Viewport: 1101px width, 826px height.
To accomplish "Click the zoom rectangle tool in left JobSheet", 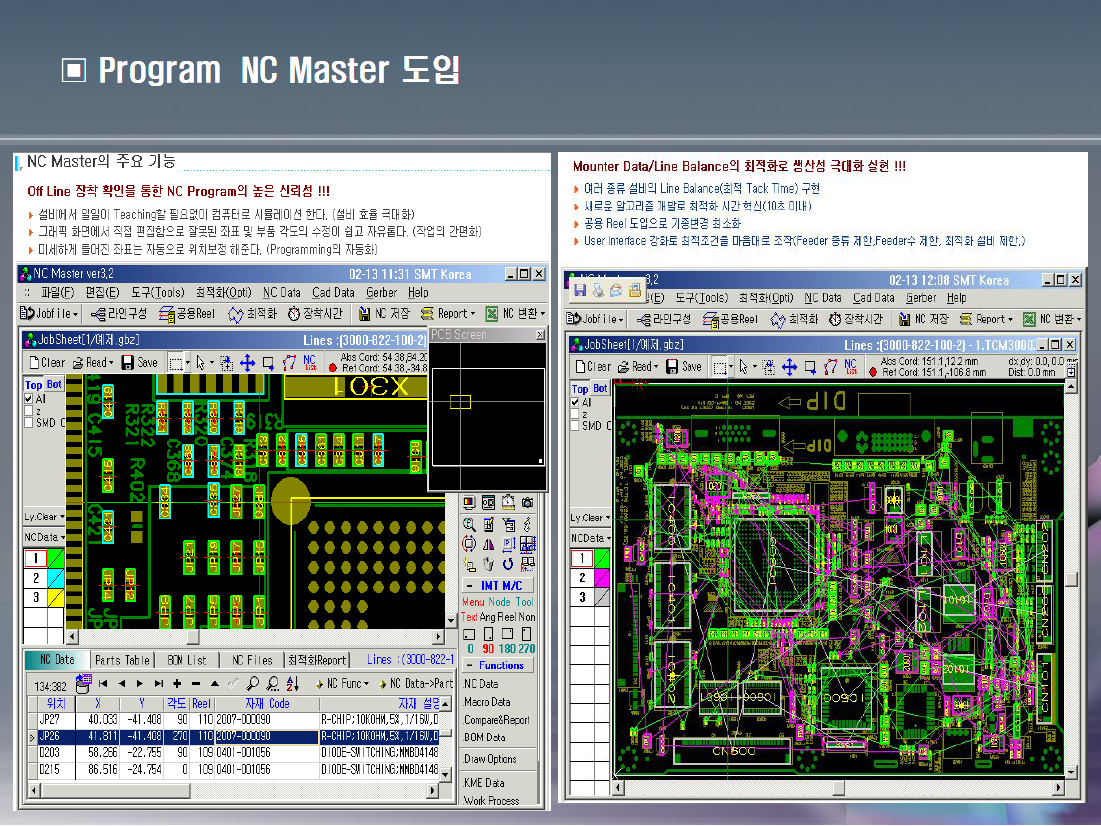I will tap(268, 362).
